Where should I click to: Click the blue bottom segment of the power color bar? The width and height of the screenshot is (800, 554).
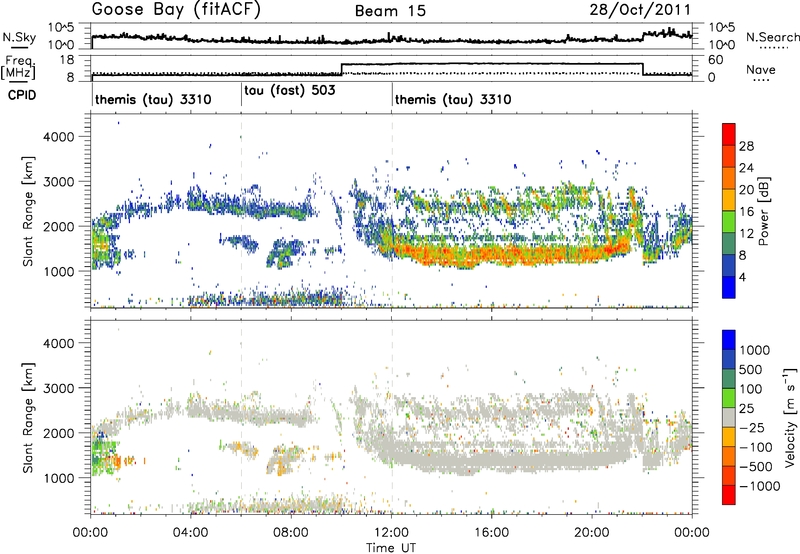click(729, 287)
